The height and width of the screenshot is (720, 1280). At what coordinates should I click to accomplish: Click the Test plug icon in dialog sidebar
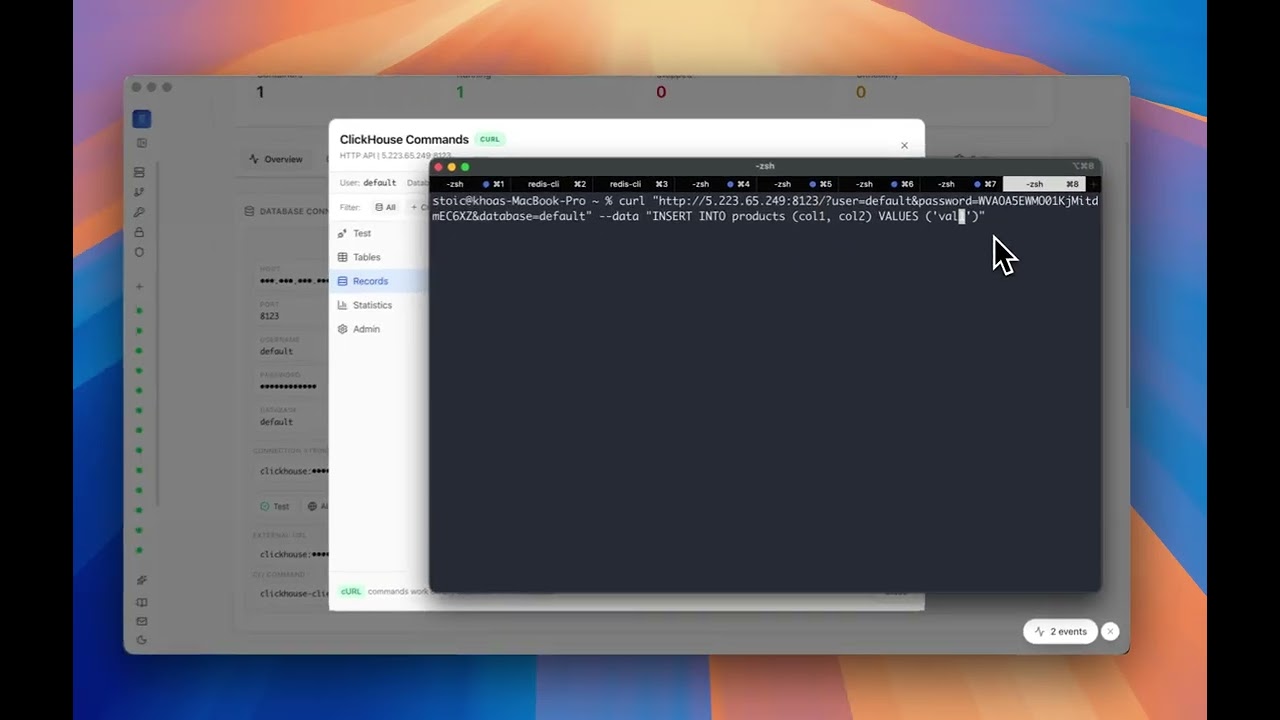coord(342,233)
